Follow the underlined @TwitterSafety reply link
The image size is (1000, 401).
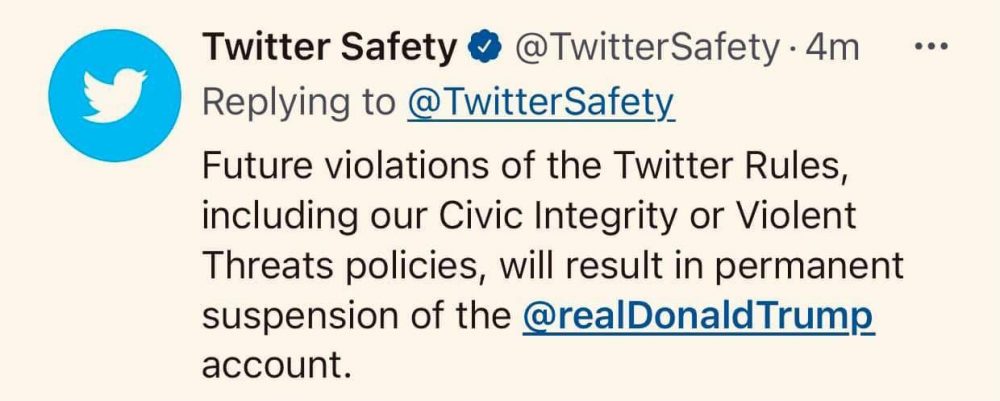click(x=541, y=101)
